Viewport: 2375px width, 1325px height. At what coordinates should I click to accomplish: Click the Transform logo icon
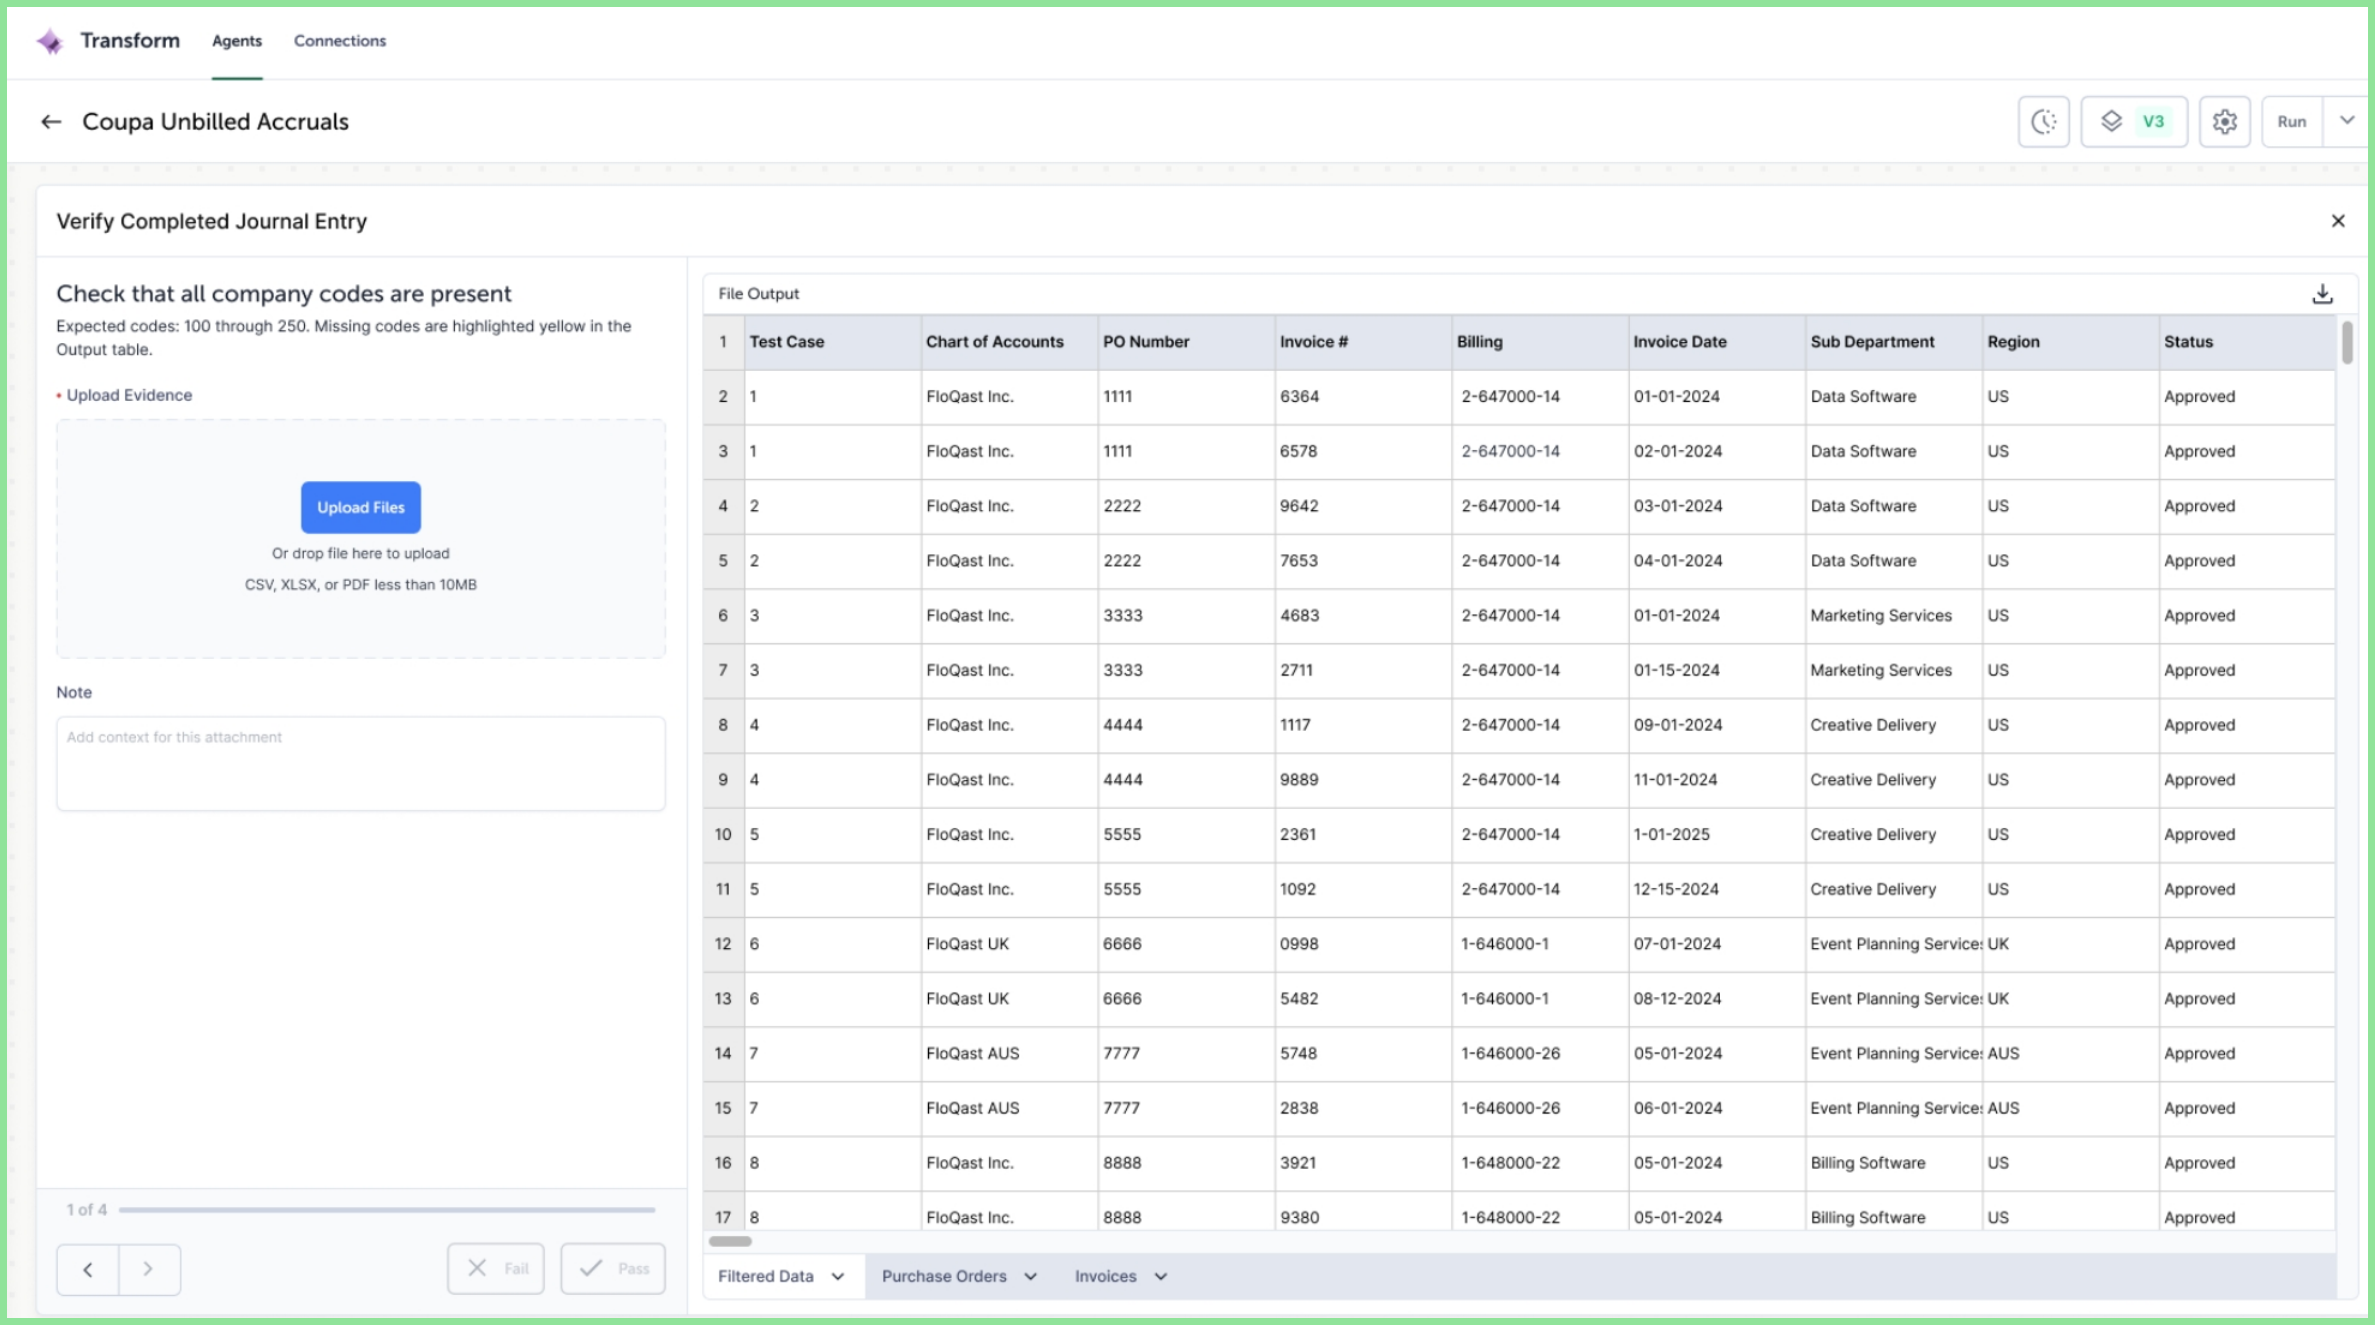coord(49,41)
